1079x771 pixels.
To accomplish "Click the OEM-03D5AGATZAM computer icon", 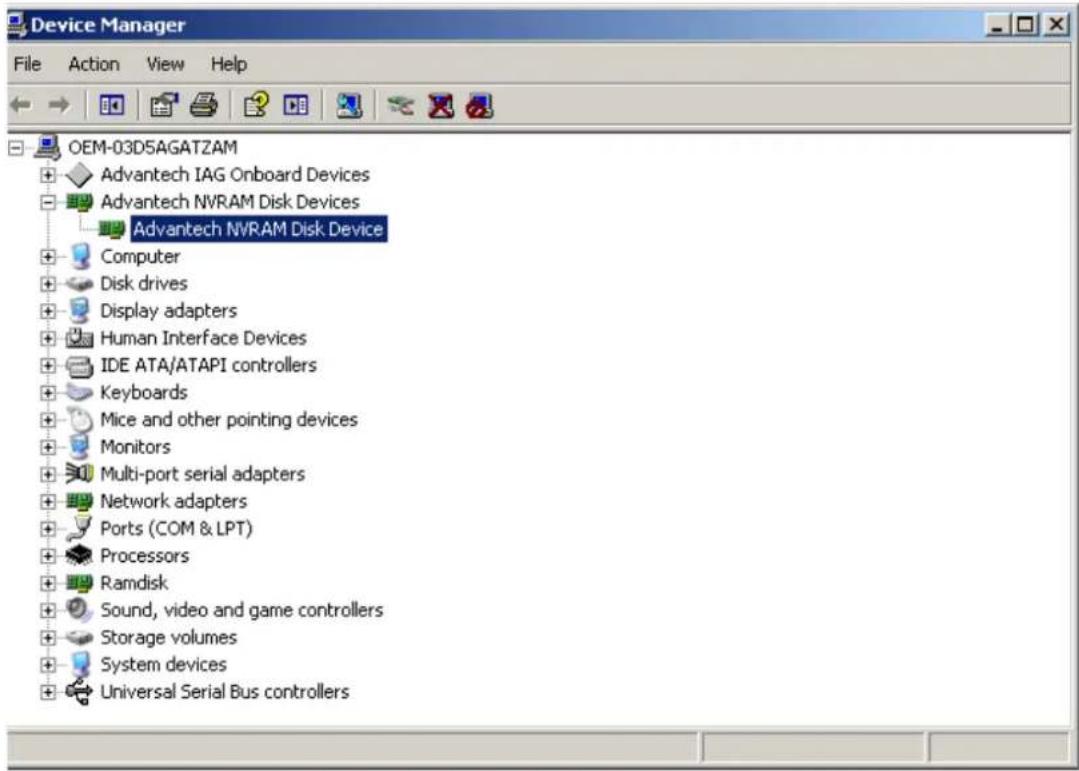I will tap(47, 147).
